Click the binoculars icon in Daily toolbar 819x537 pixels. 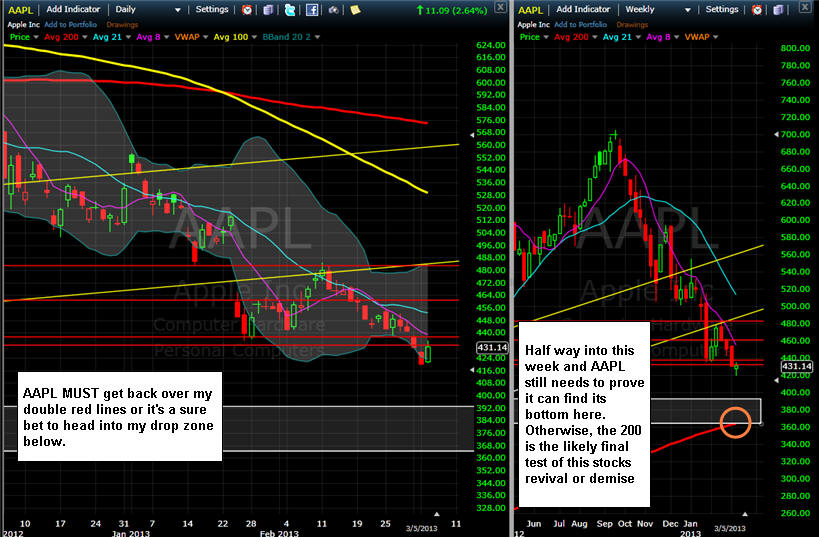pyautogui.click(x=333, y=9)
